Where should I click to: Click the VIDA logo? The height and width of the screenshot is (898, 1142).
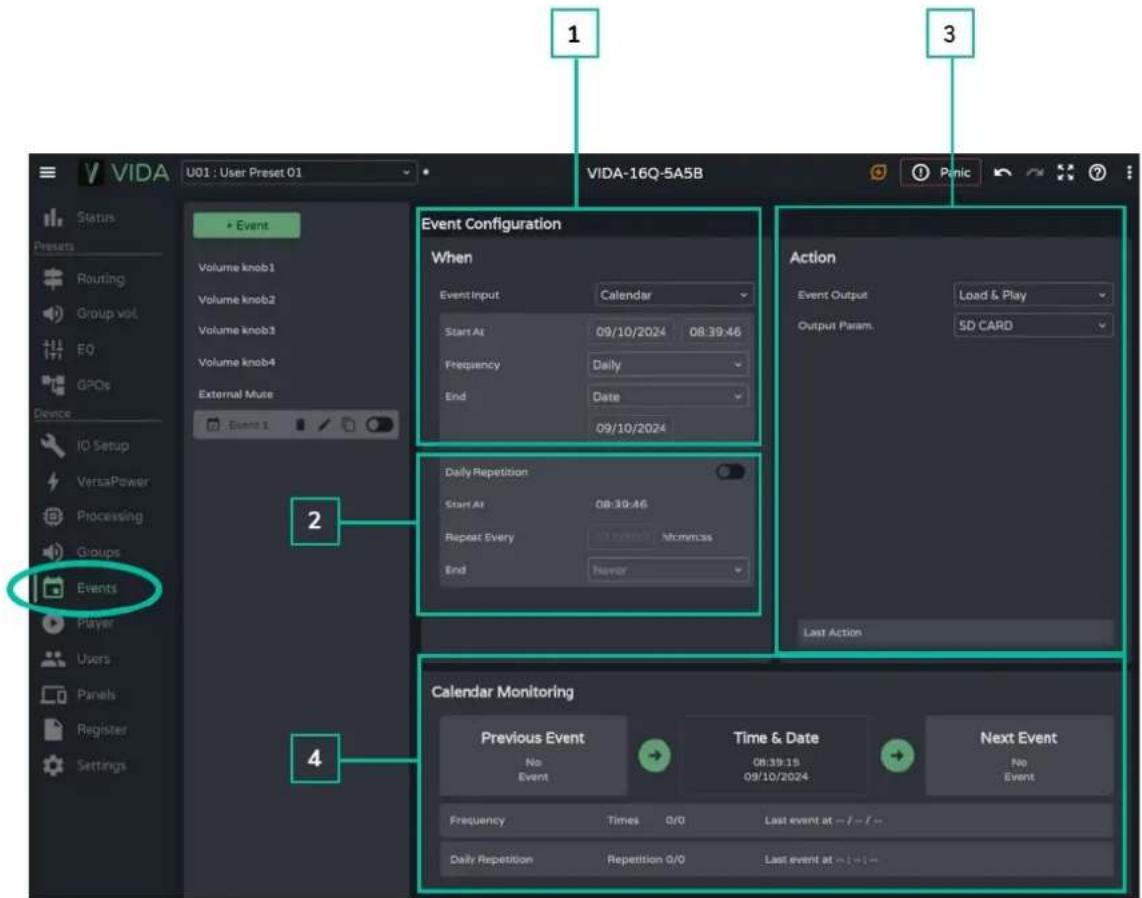pos(124,173)
